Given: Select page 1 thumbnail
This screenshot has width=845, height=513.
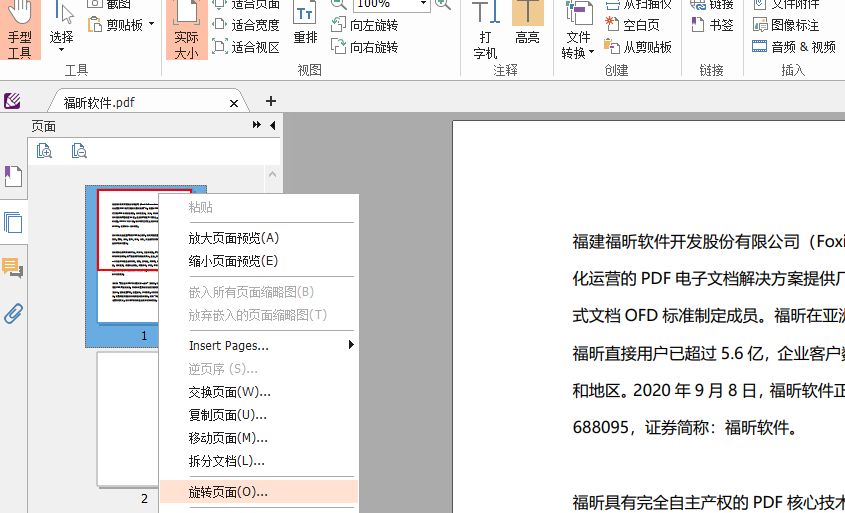Looking at the screenshot, I should (x=128, y=256).
